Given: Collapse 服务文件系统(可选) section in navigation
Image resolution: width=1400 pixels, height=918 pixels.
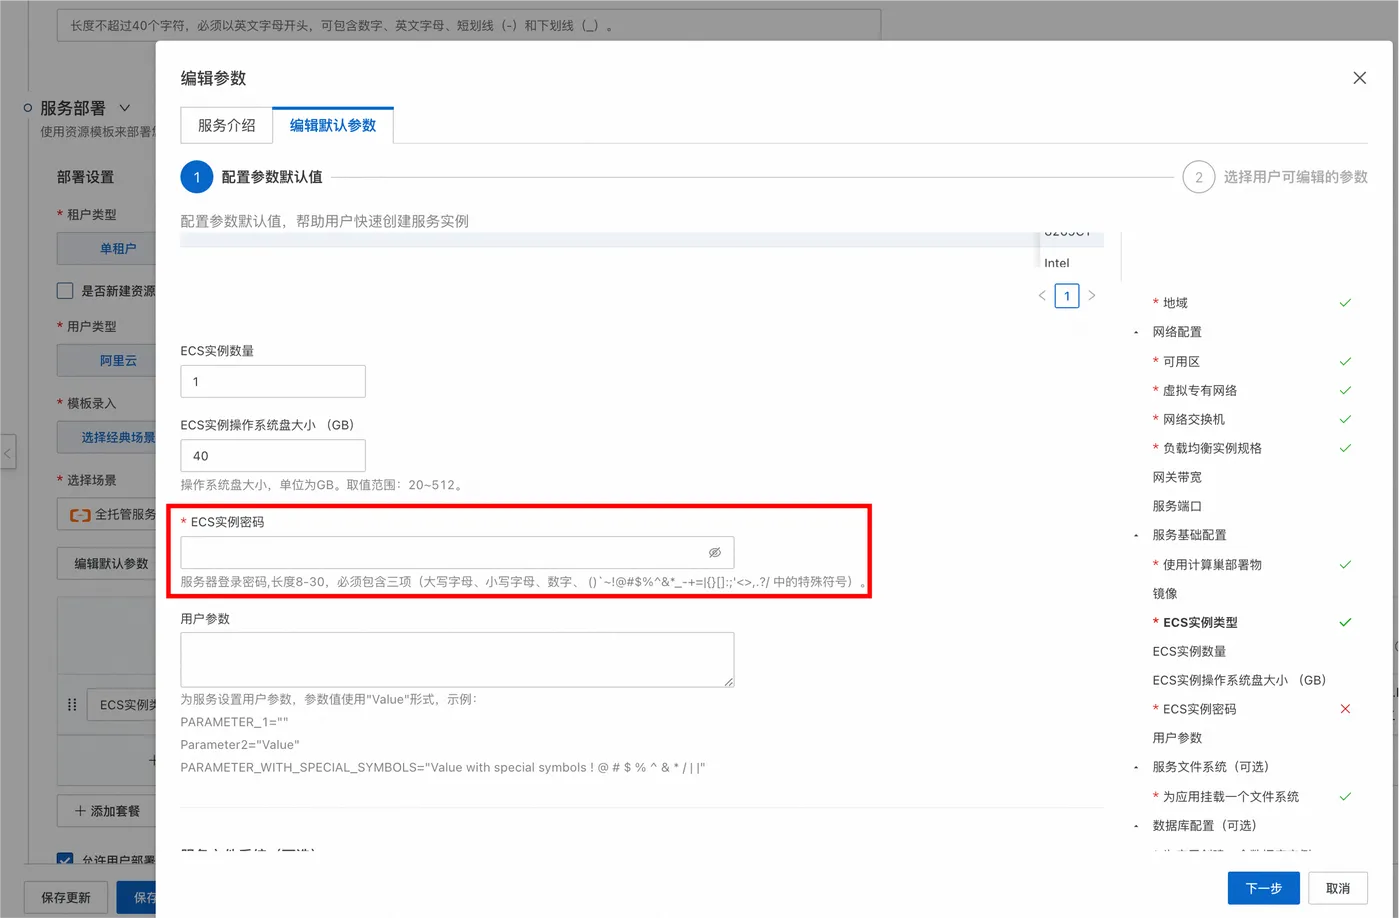Looking at the screenshot, I should 1136,768.
